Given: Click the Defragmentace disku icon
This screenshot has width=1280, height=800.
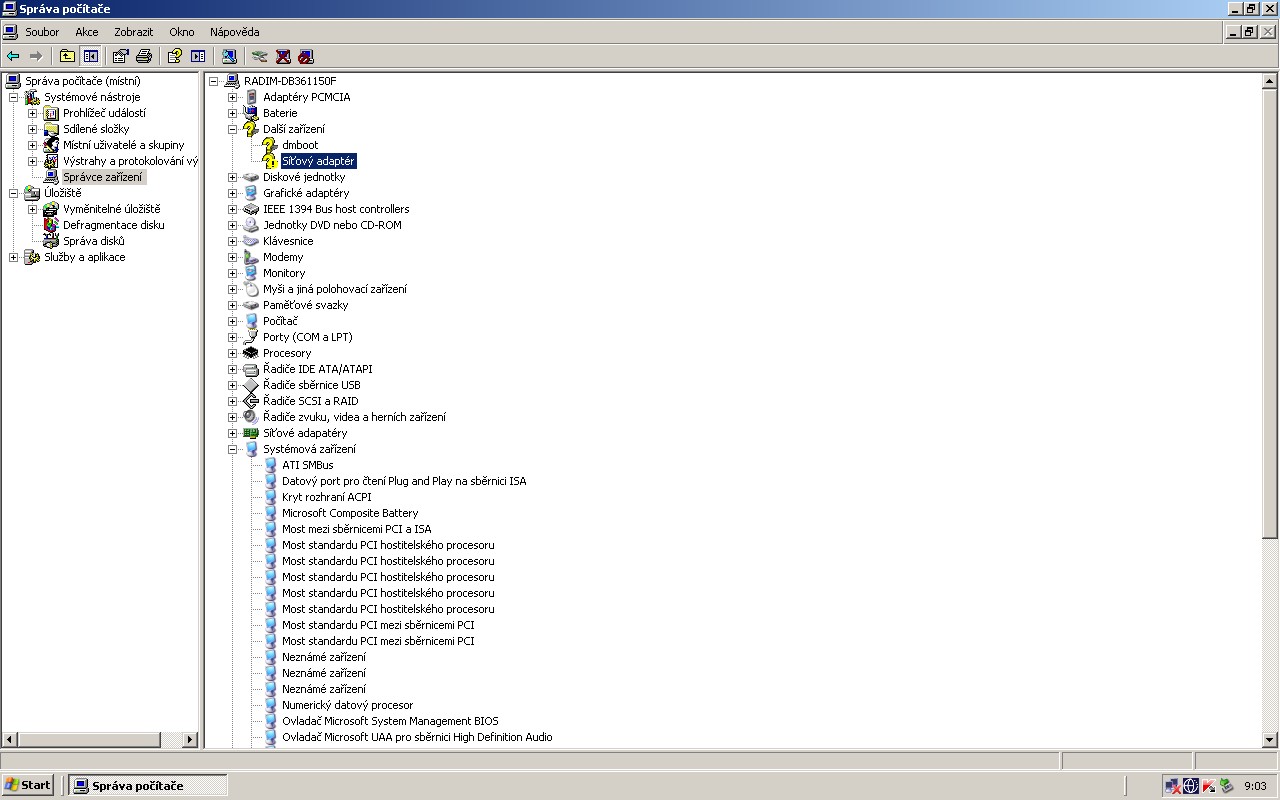Looking at the screenshot, I should point(51,225).
